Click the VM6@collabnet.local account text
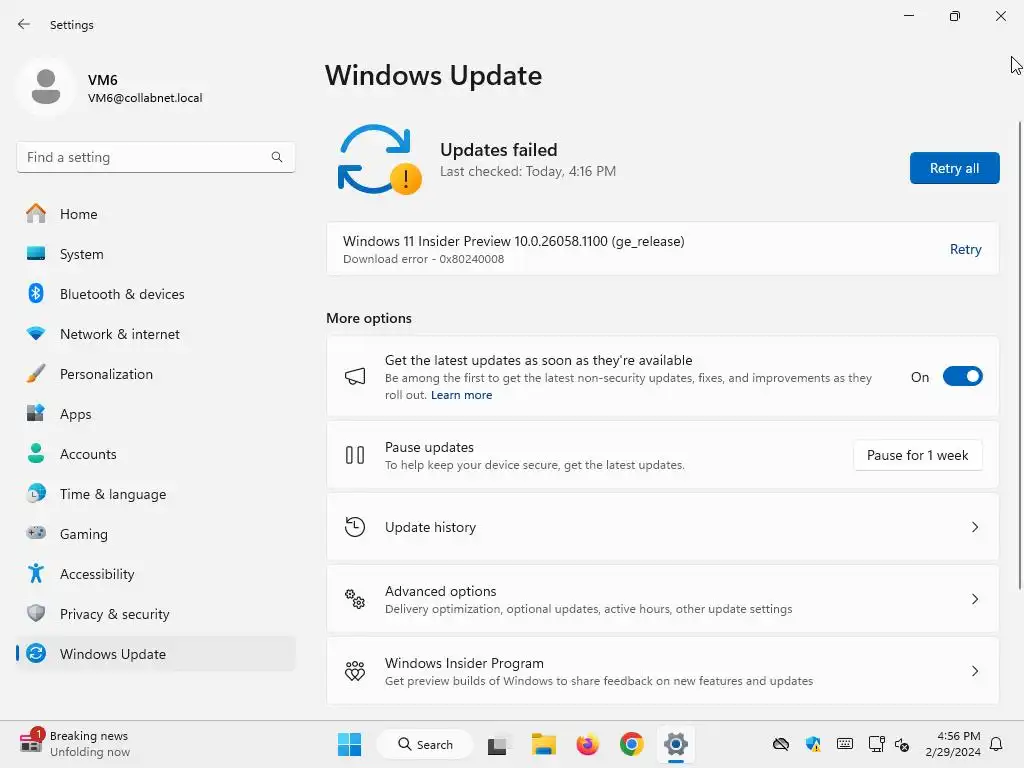The height and width of the screenshot is (768, 1024). tap(145, 98)
